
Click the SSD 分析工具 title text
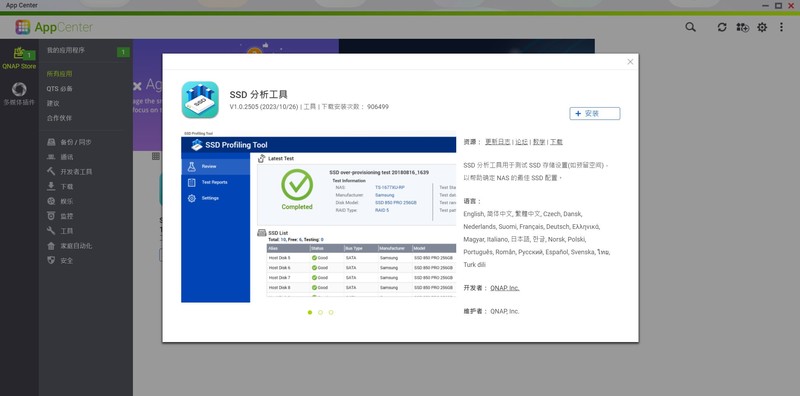pyautogui.click(x=259, y=94)
